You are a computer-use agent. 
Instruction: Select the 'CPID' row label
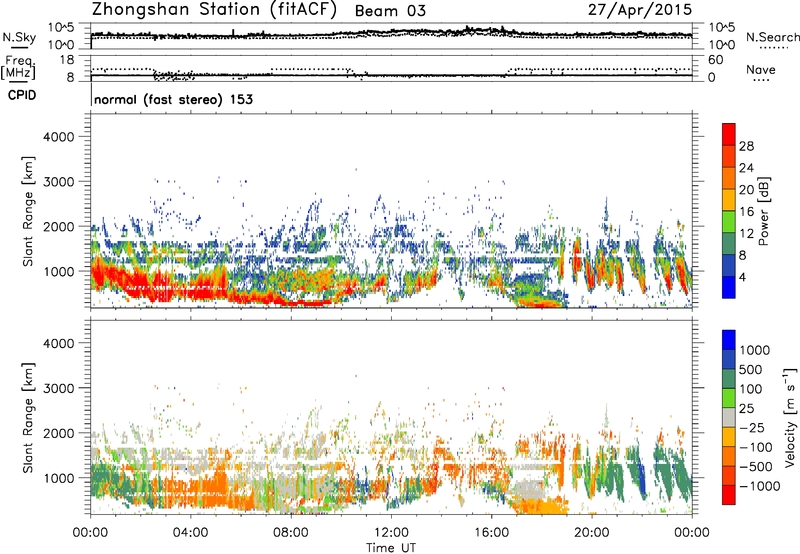tap(22, 95)
